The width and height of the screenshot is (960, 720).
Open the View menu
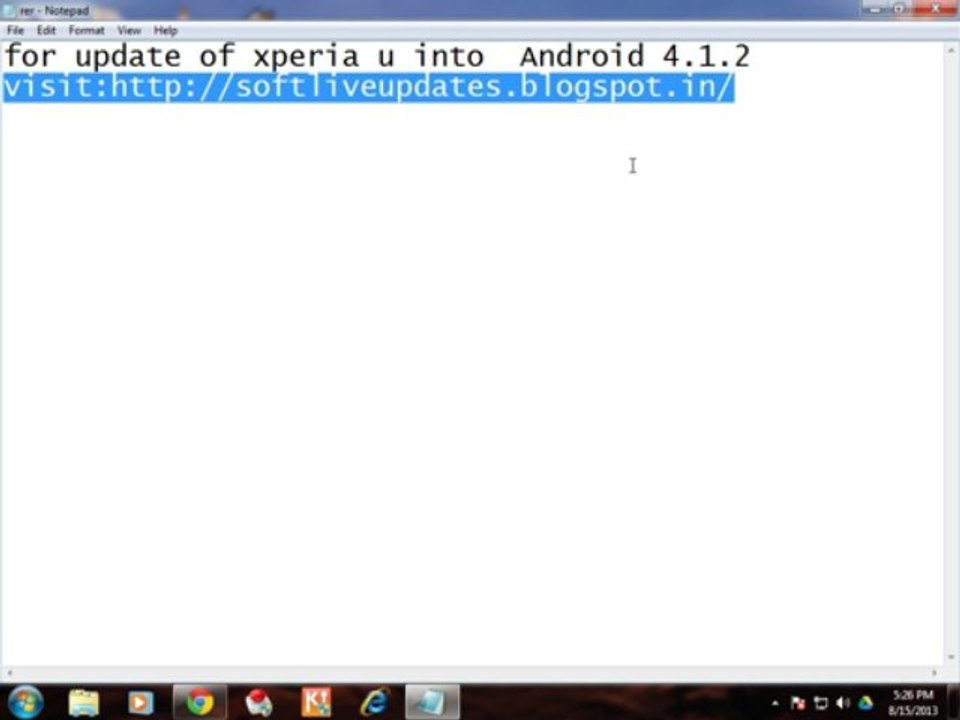(x=129, y=31)
